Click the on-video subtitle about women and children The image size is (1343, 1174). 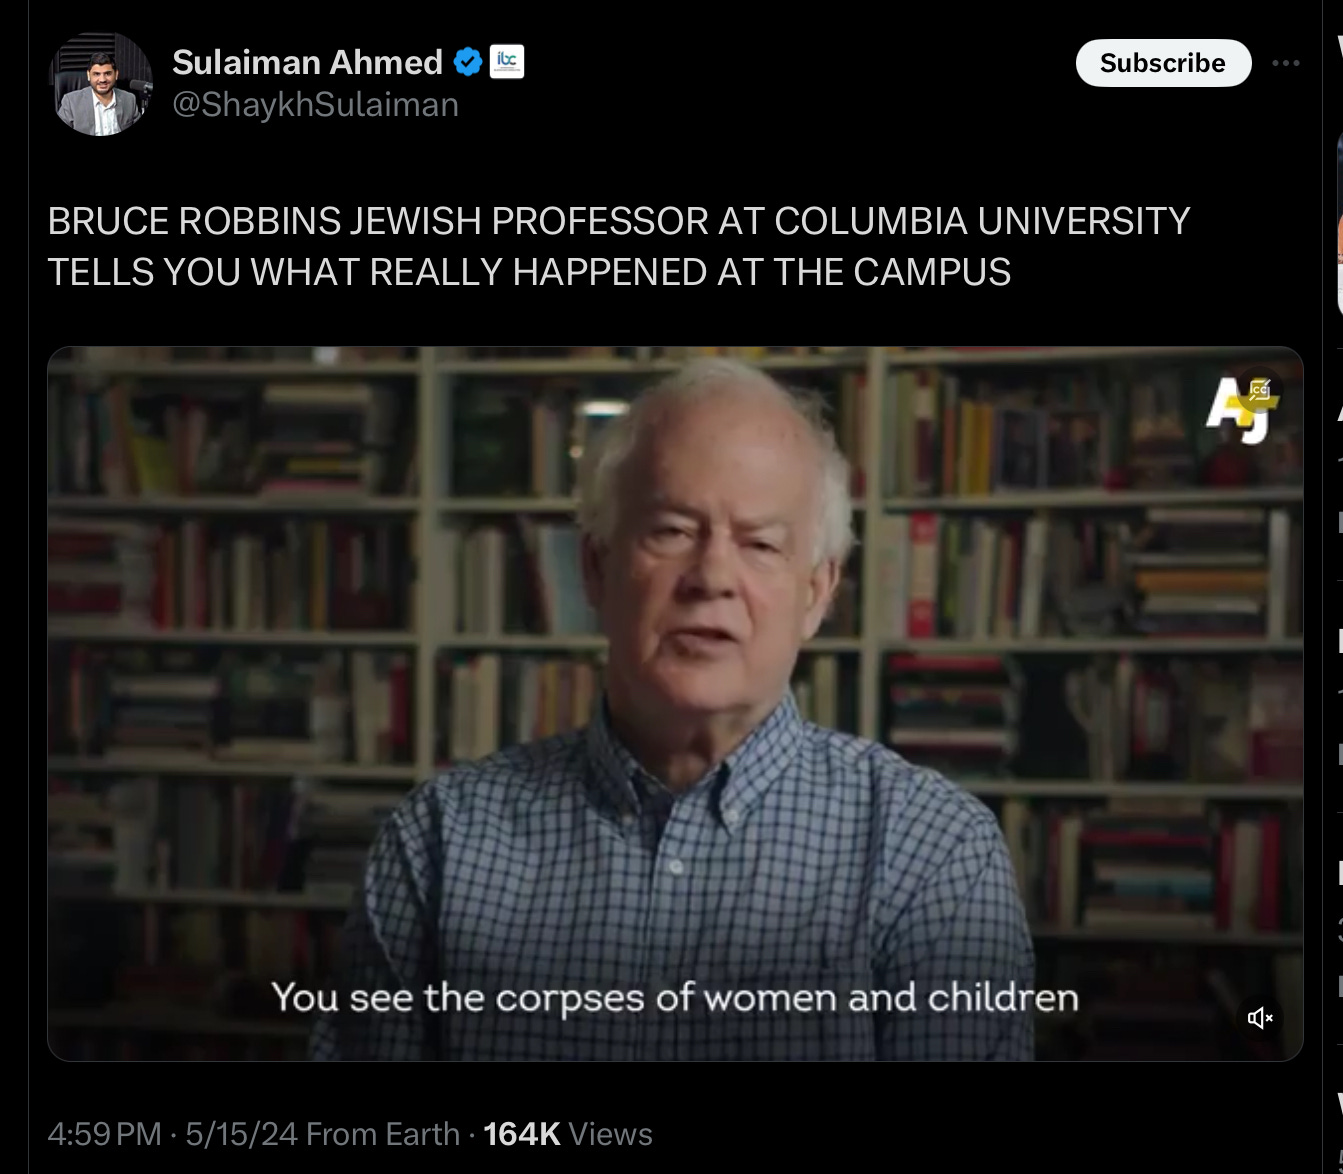(675, 998)
